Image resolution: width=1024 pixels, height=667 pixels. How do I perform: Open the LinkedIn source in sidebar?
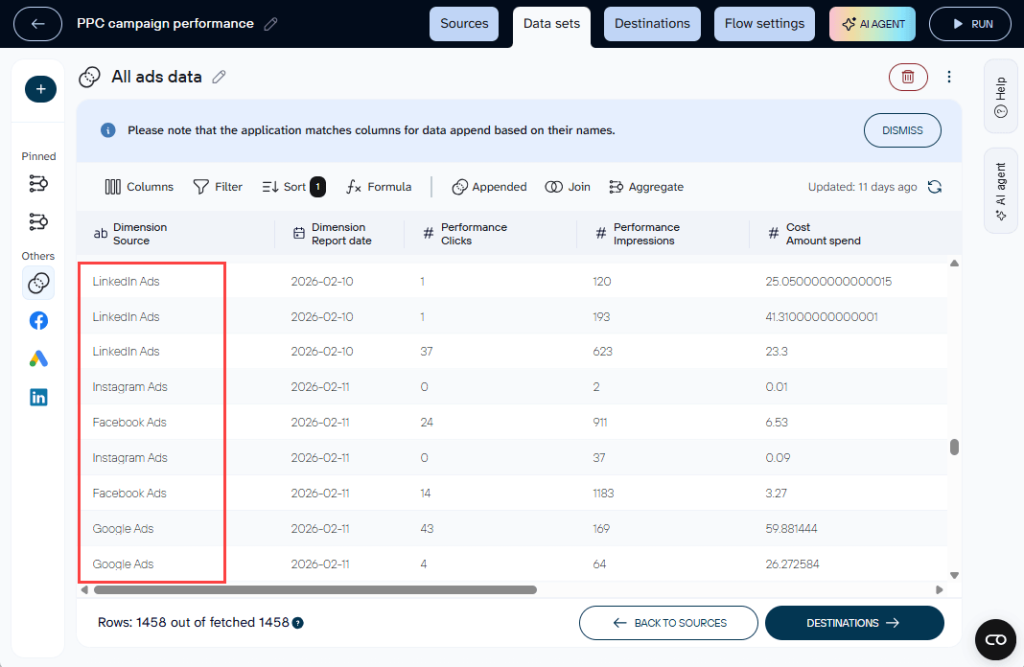point(39,397)
